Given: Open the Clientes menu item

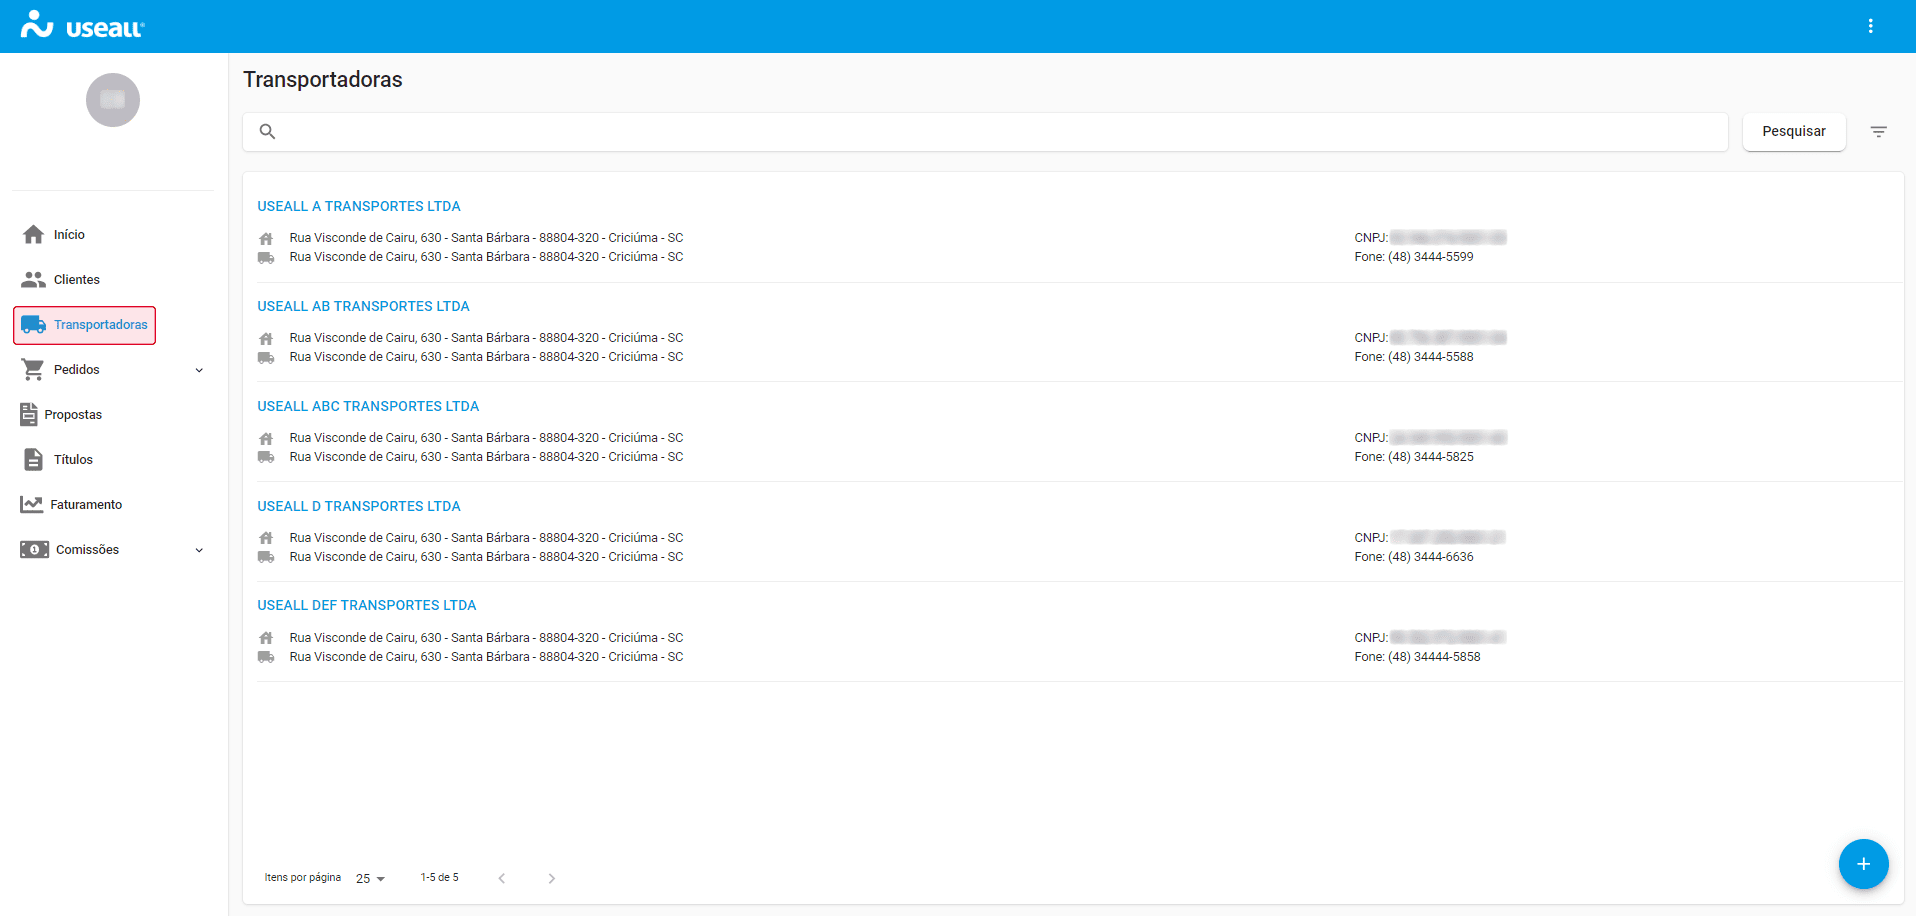Looking at the screenshot, I should click(77, 280).
